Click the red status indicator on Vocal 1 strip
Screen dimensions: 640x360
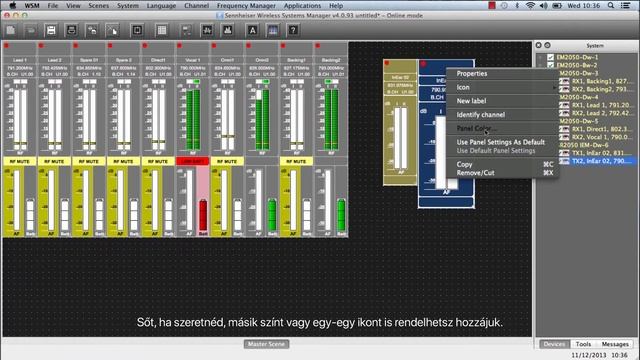click(x=180, y=46)
